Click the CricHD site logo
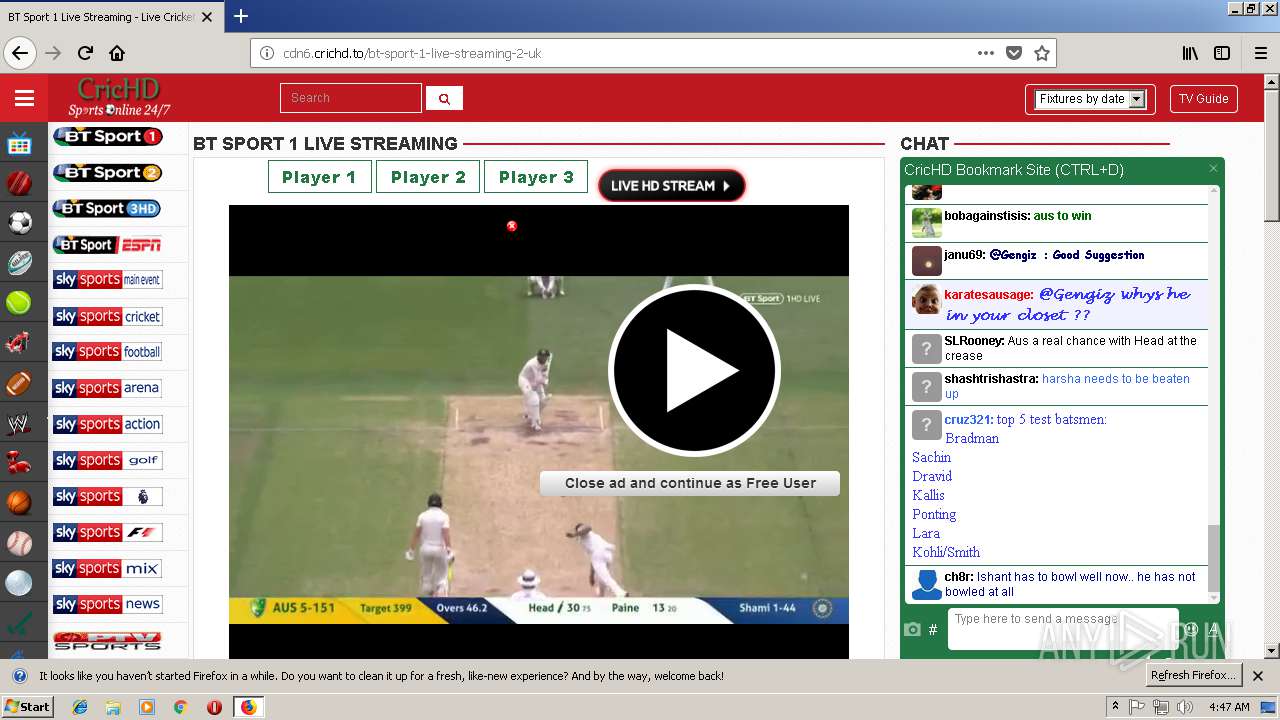Image resolution: width=1280 pixels, height=720 pixels. coord(119,97)
